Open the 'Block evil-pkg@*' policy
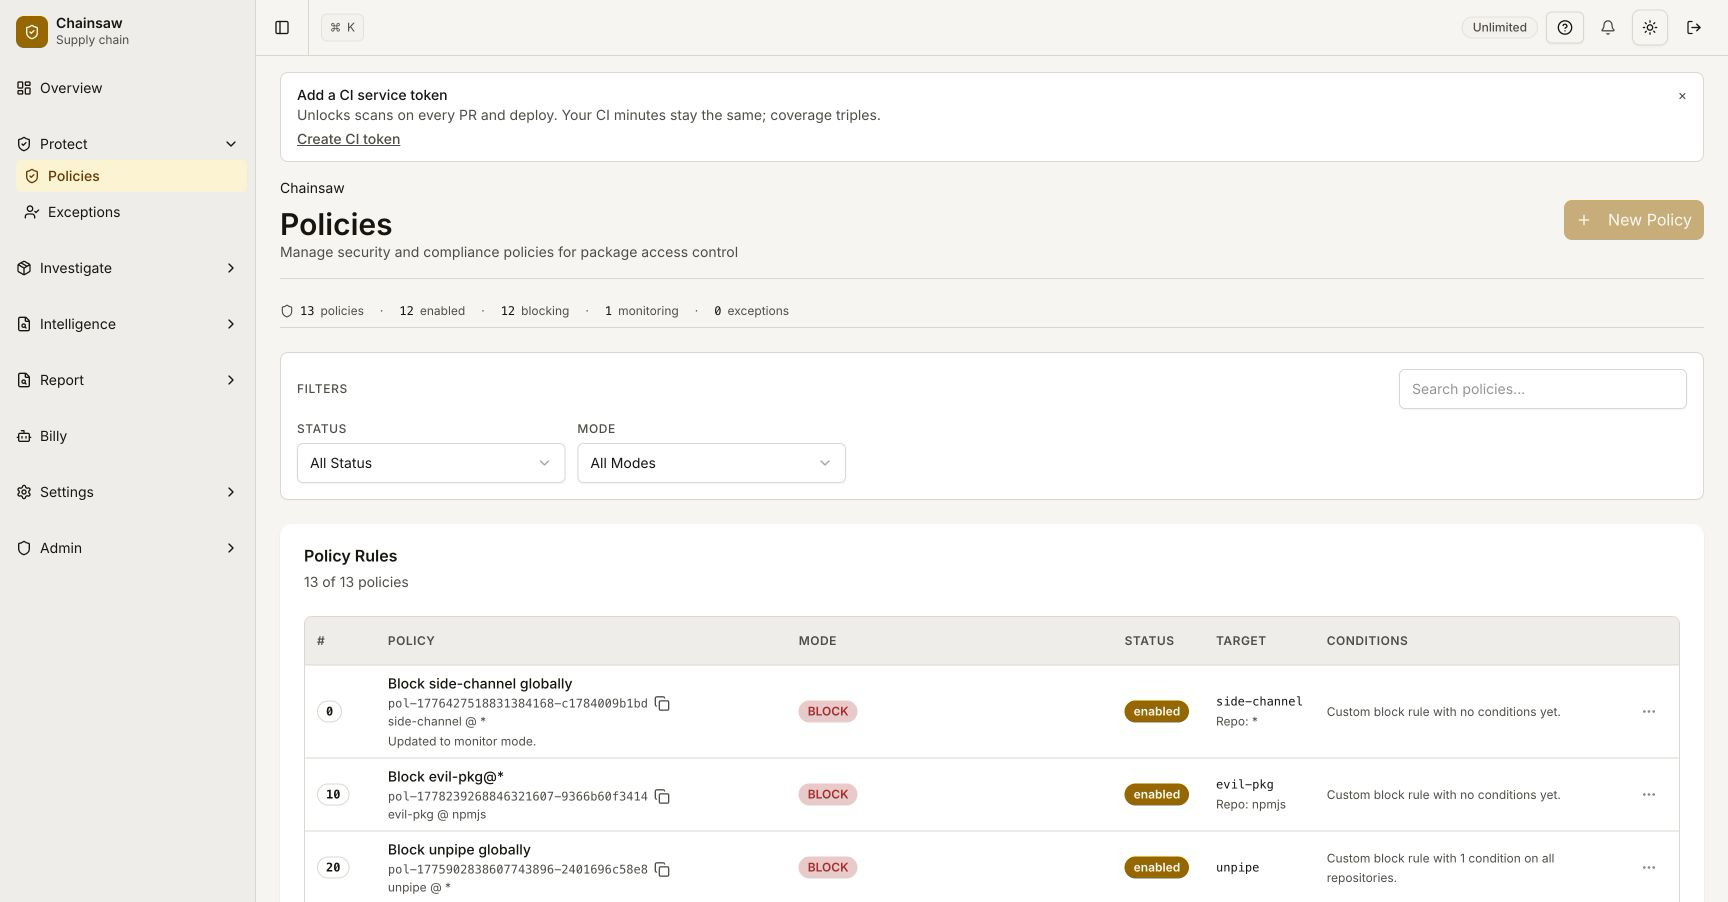This screenshot has height=902, width=1728. click(446, 777)
